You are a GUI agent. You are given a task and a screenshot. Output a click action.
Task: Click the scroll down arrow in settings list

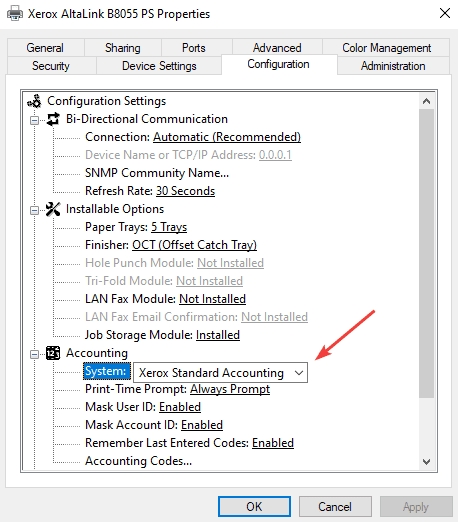point(426,462)
